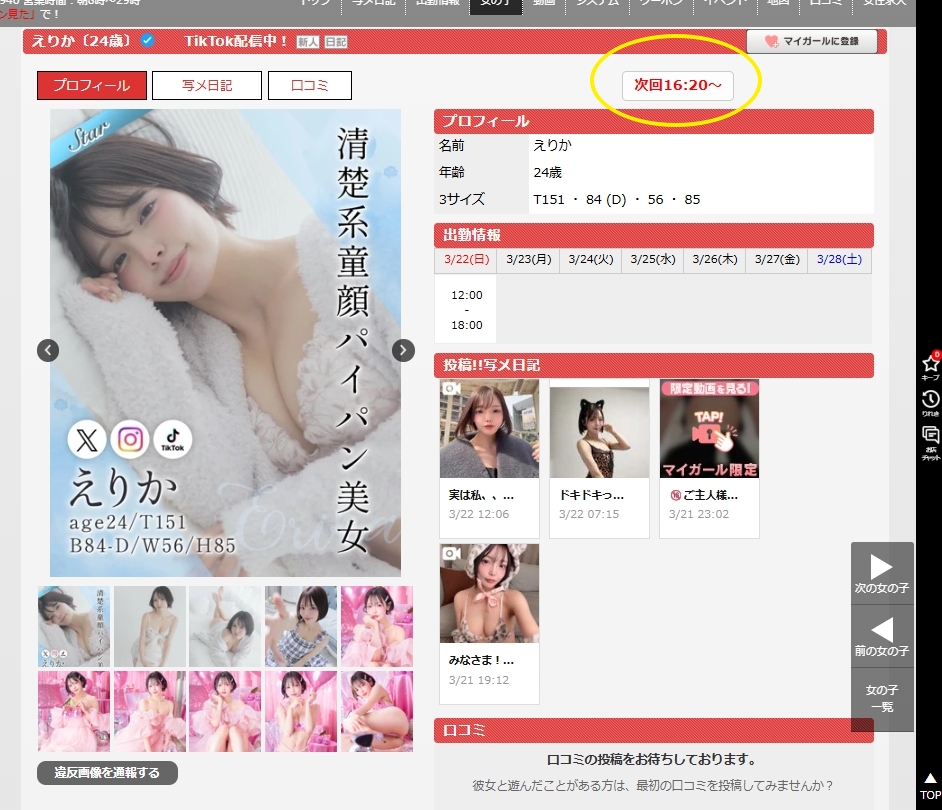The image size is (942, 810).
Task: Report image with 違反画像を通報する button
Action: pos(107,773)
